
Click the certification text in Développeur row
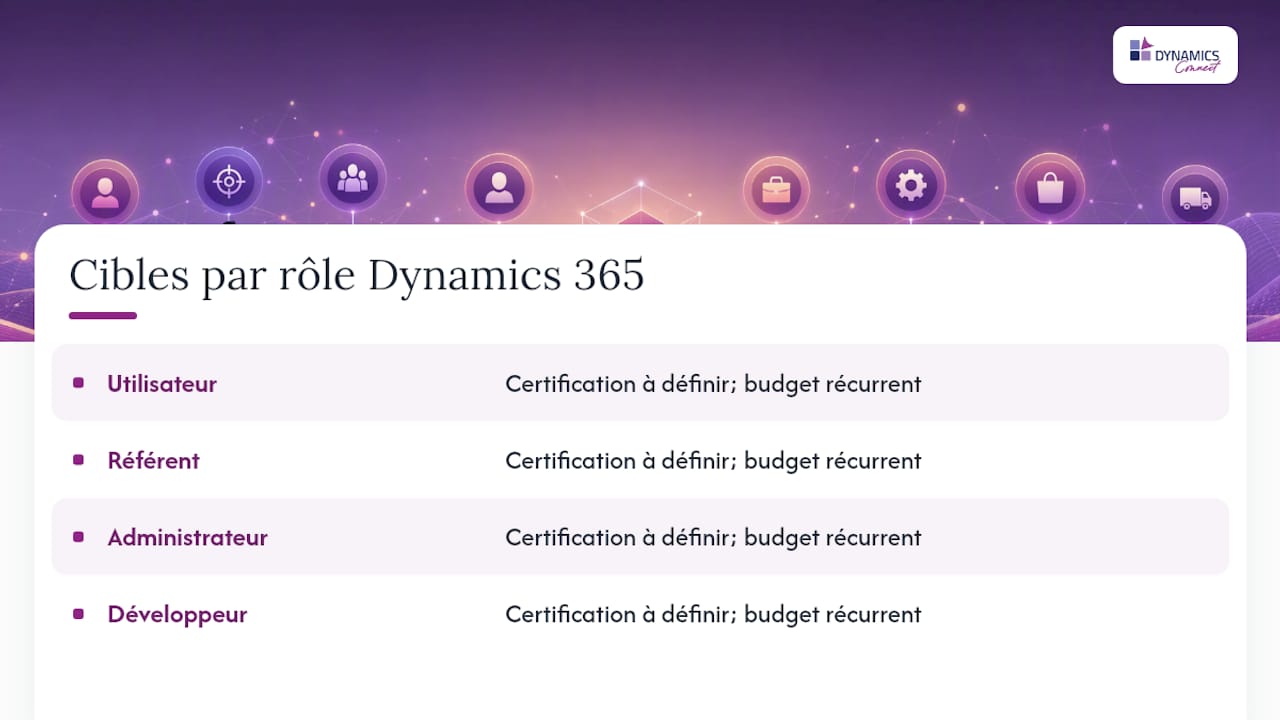[713, 614]
